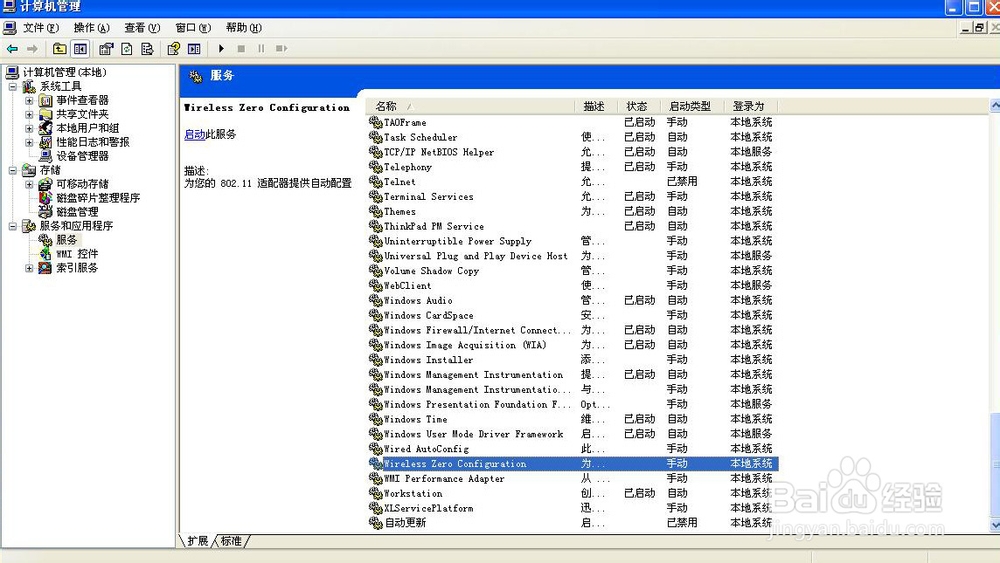1000x563 pixels.
Task: Select the Wireless Zero Configuration service row
Action: coord(573,464)
